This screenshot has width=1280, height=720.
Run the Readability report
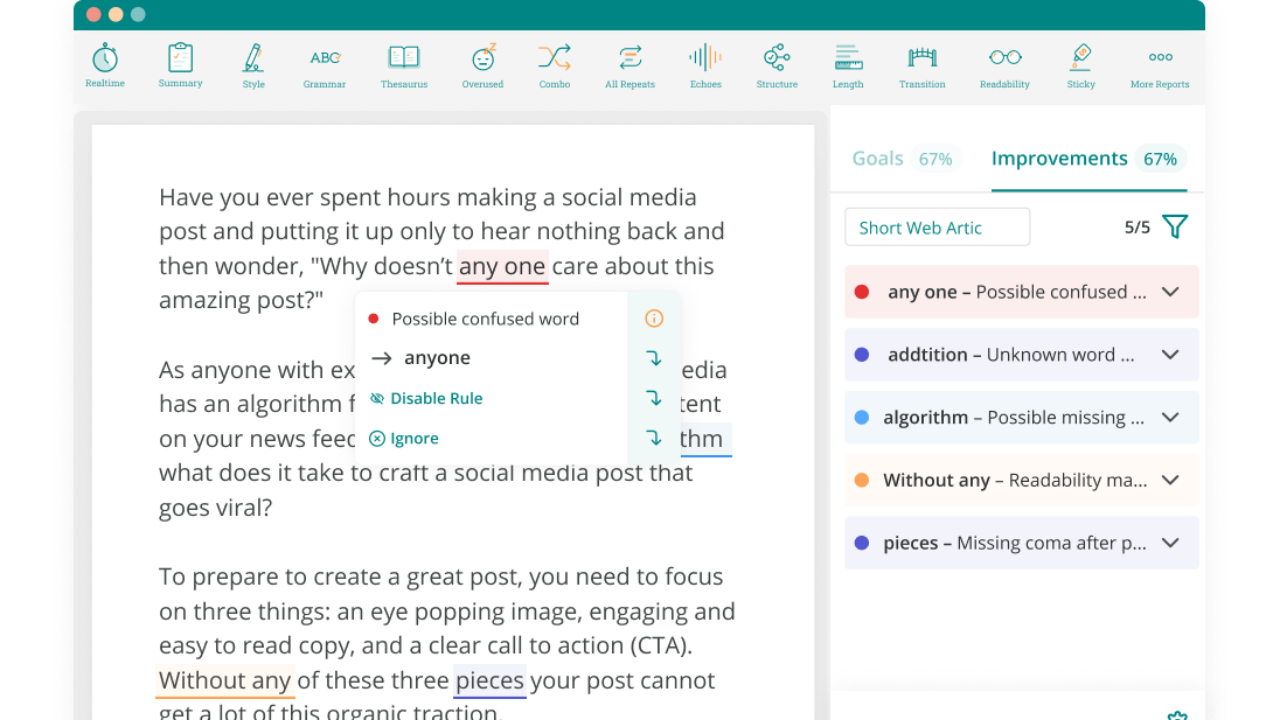(1005, 65)
